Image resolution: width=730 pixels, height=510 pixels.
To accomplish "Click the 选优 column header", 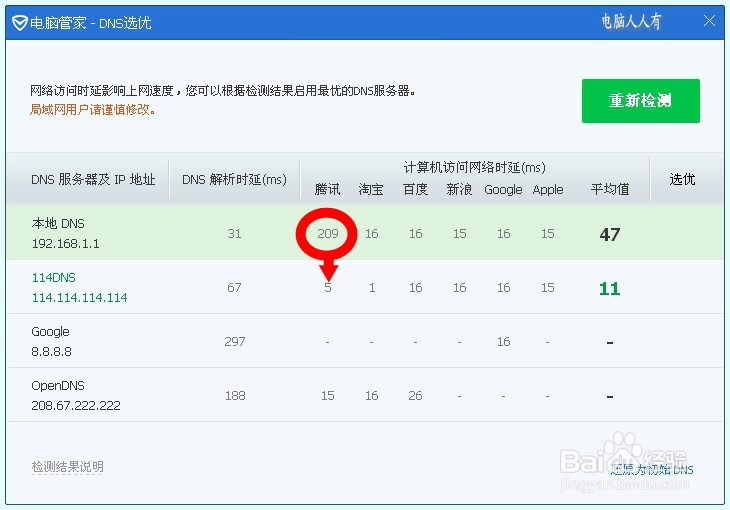I will (x=682, y=179).
